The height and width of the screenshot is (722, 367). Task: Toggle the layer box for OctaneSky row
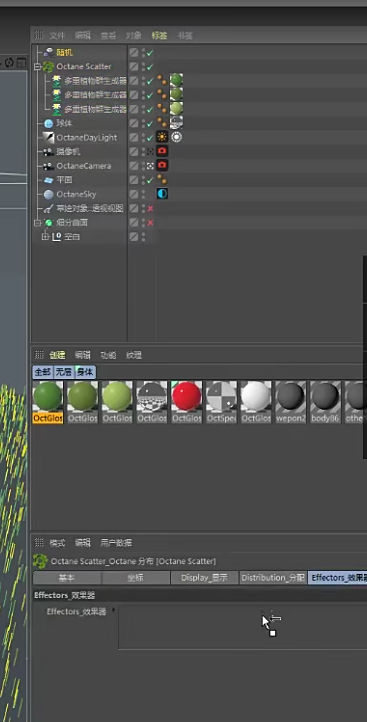click(134, 194)
